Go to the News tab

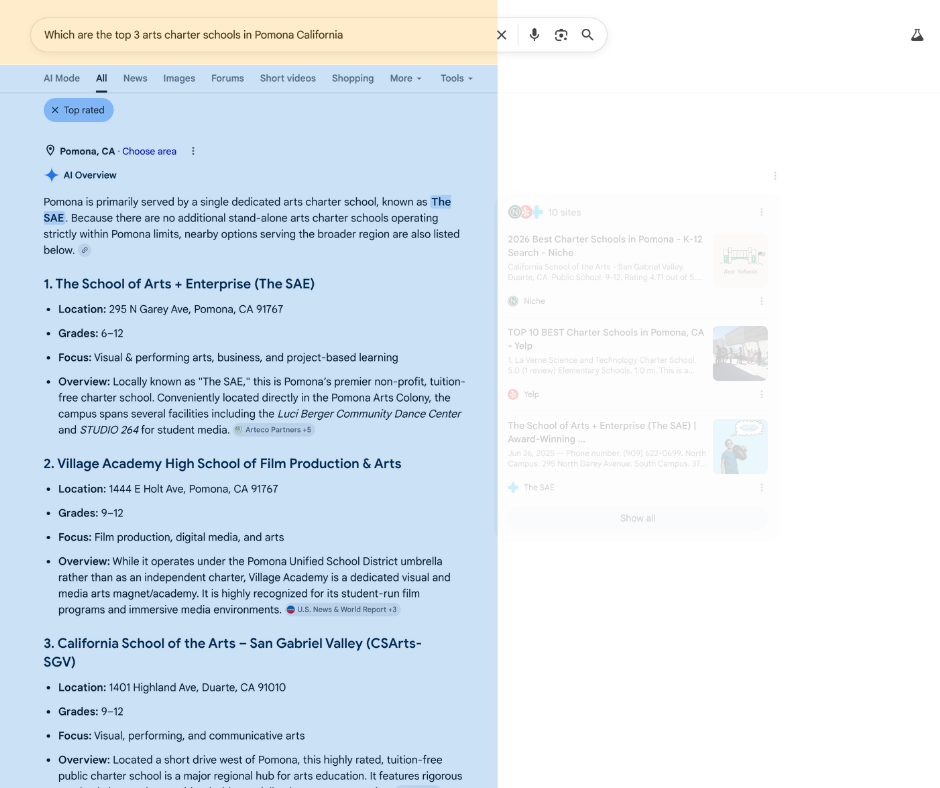pyautogui.click(x=135, y=79)
